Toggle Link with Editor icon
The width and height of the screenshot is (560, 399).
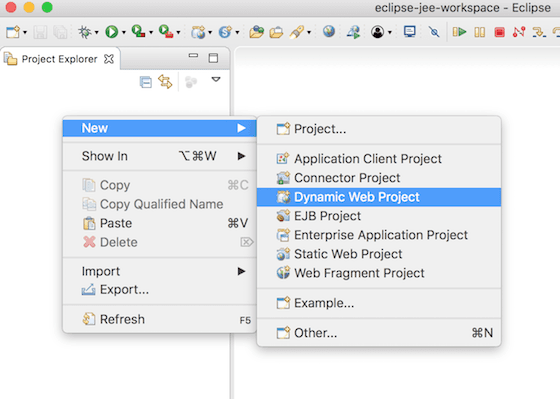point(165,82)
